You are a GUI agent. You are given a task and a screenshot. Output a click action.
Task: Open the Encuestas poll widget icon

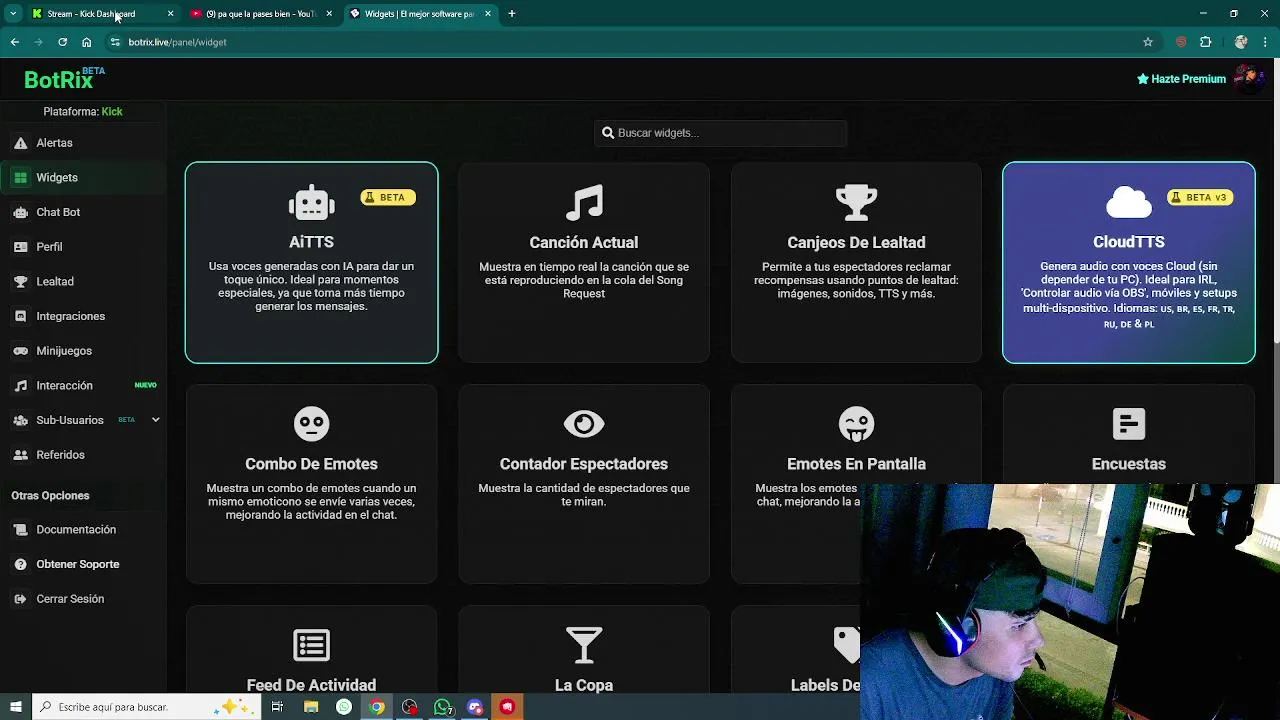[x=1129, y=424]
